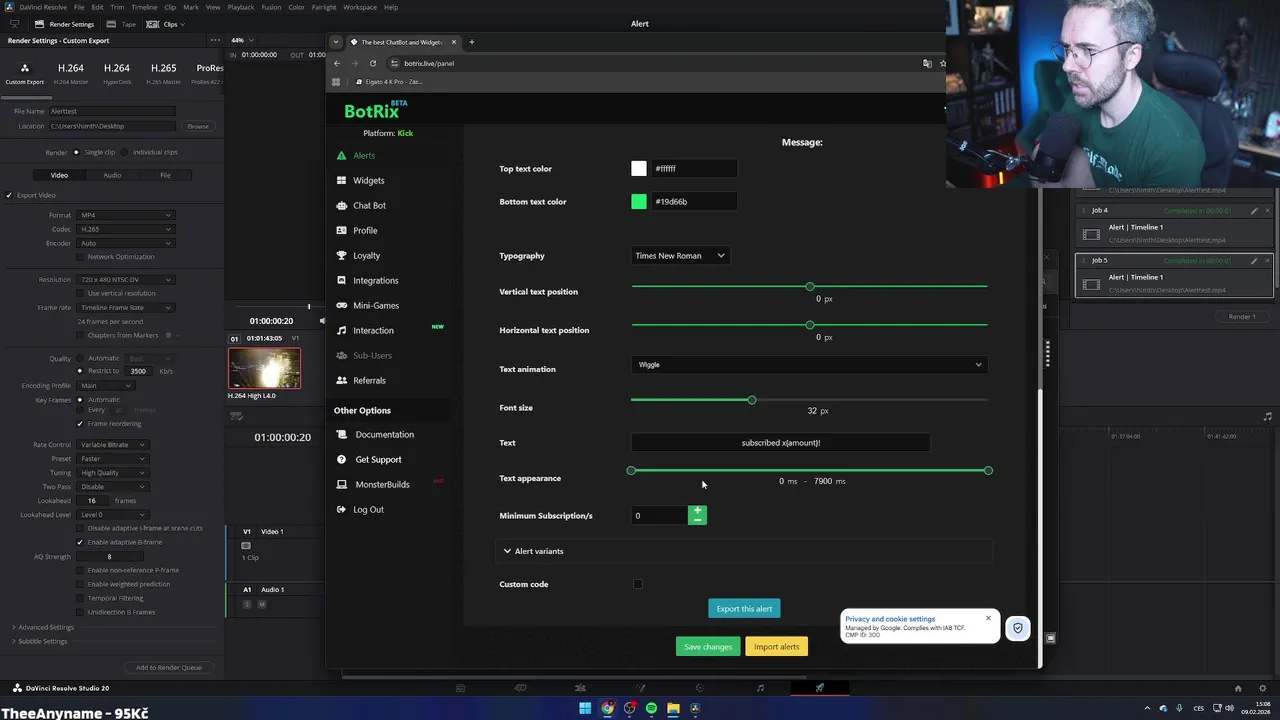
Task: Expand the Alert variants section
Action: pyautogui.click(x=743, y=551)
